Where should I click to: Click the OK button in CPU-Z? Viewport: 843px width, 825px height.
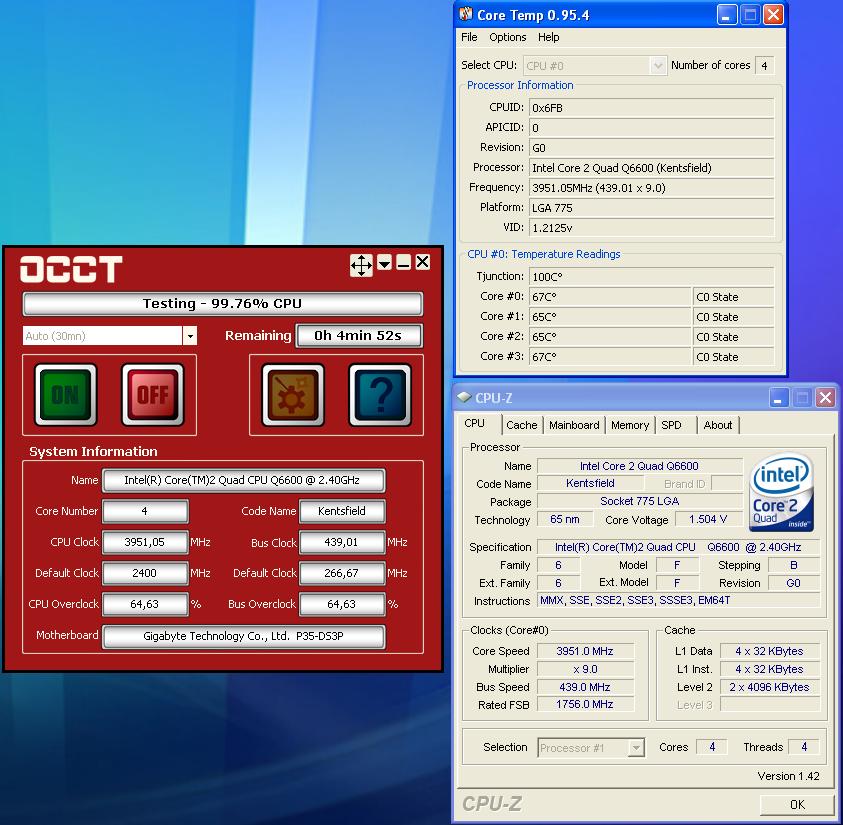click(x=797, y=805)
